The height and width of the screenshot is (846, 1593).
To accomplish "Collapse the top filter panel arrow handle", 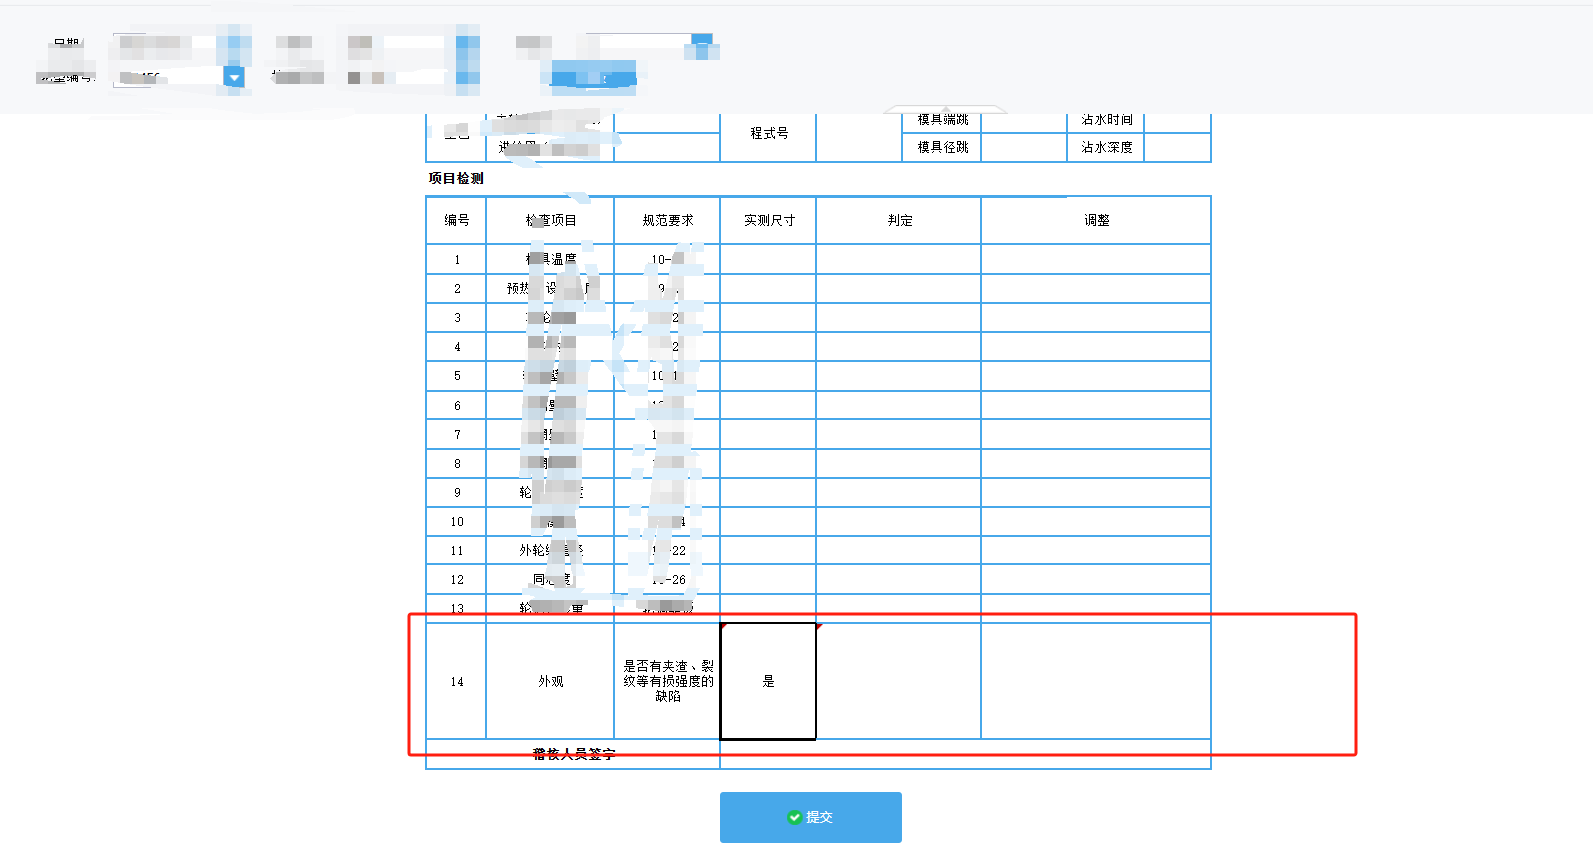I will [944, 108].
